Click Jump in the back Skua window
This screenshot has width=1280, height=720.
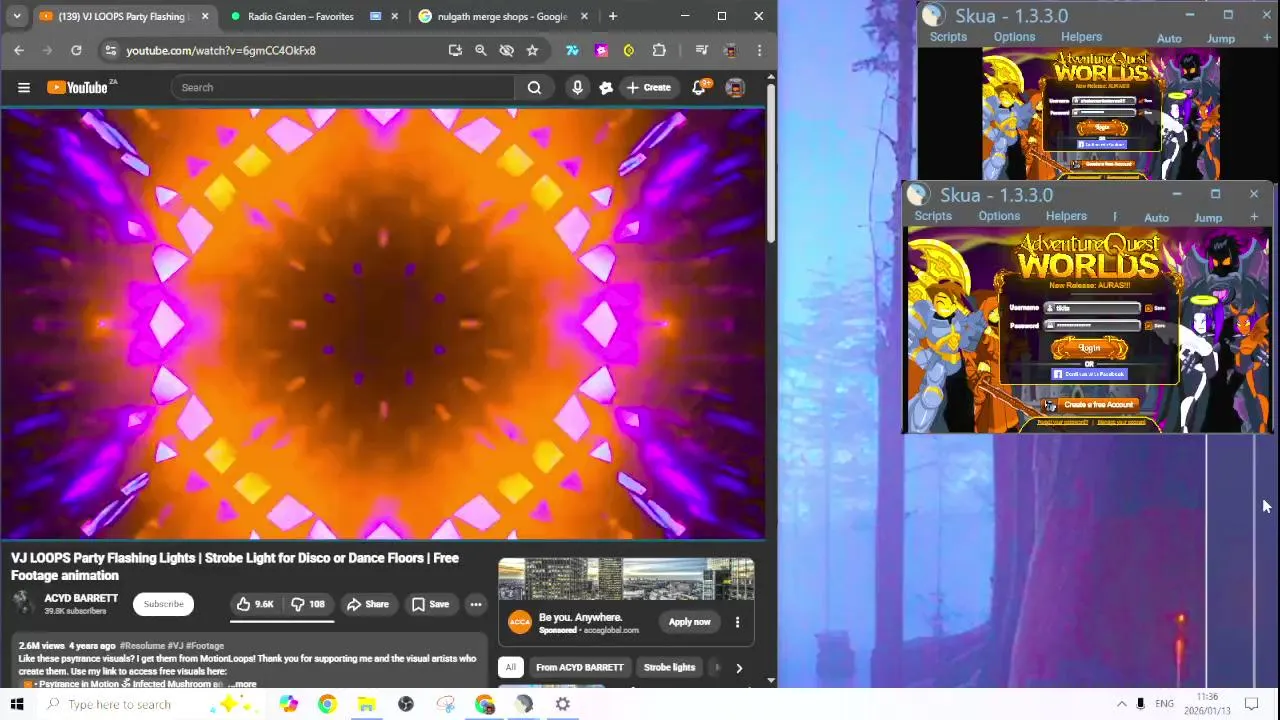pyautogui.click(x=1221, y=38)
